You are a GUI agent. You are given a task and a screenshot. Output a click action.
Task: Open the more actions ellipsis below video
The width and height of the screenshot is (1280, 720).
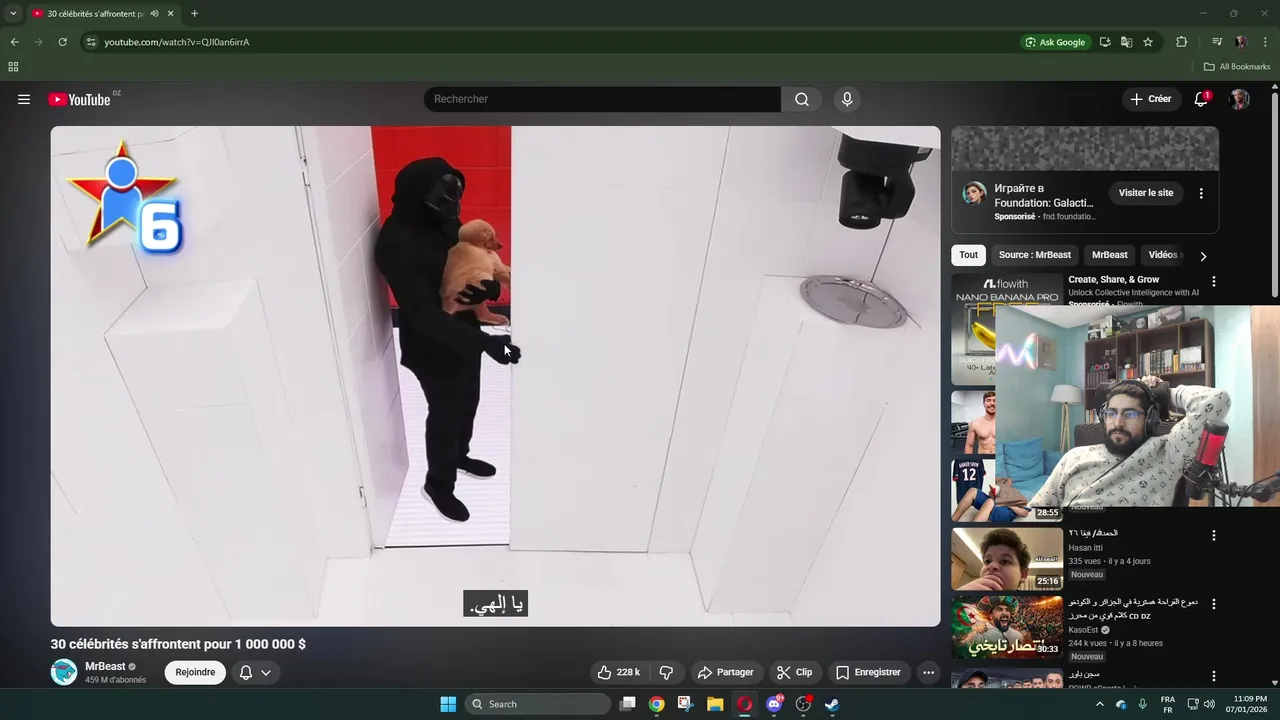tap(928, 672)
